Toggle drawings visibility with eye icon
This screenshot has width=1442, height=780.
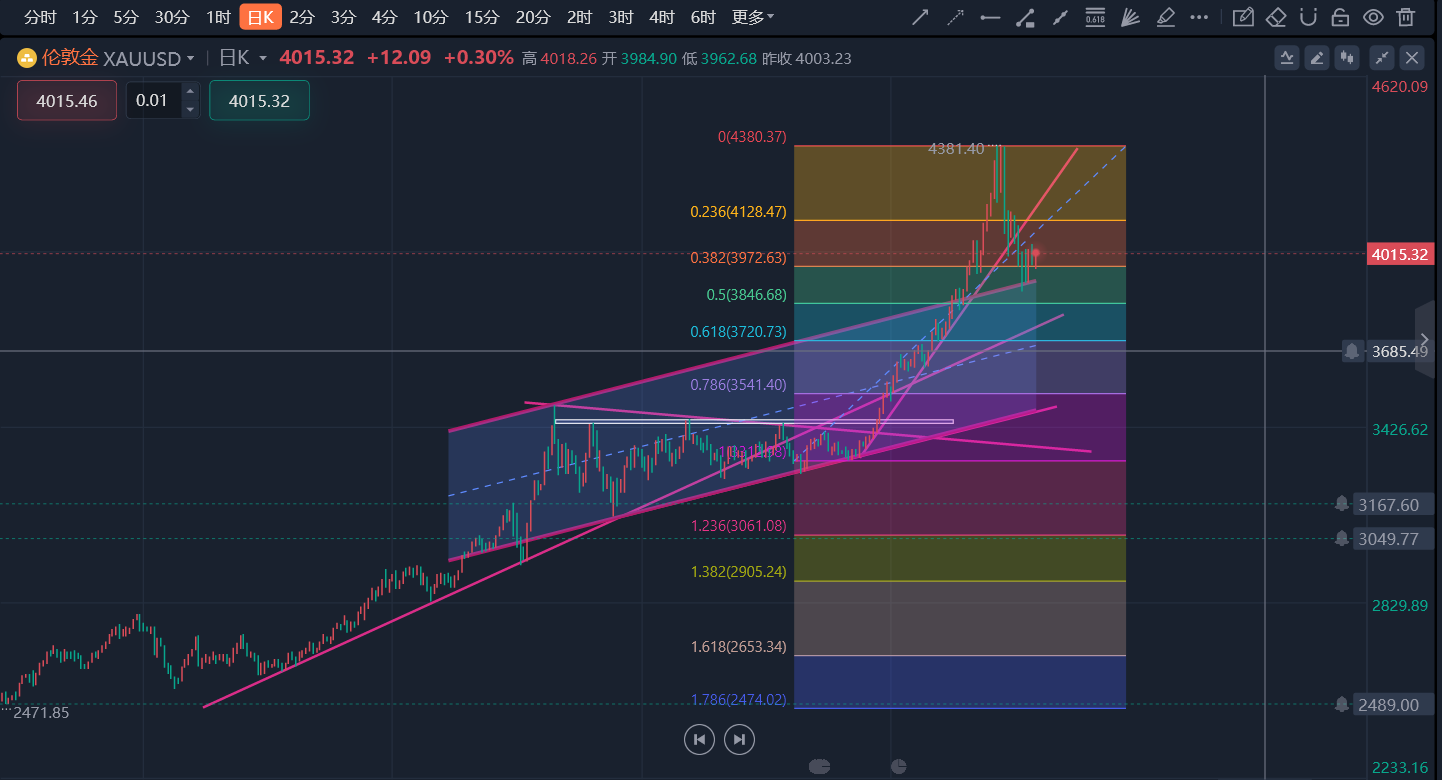click(1373, 17)
